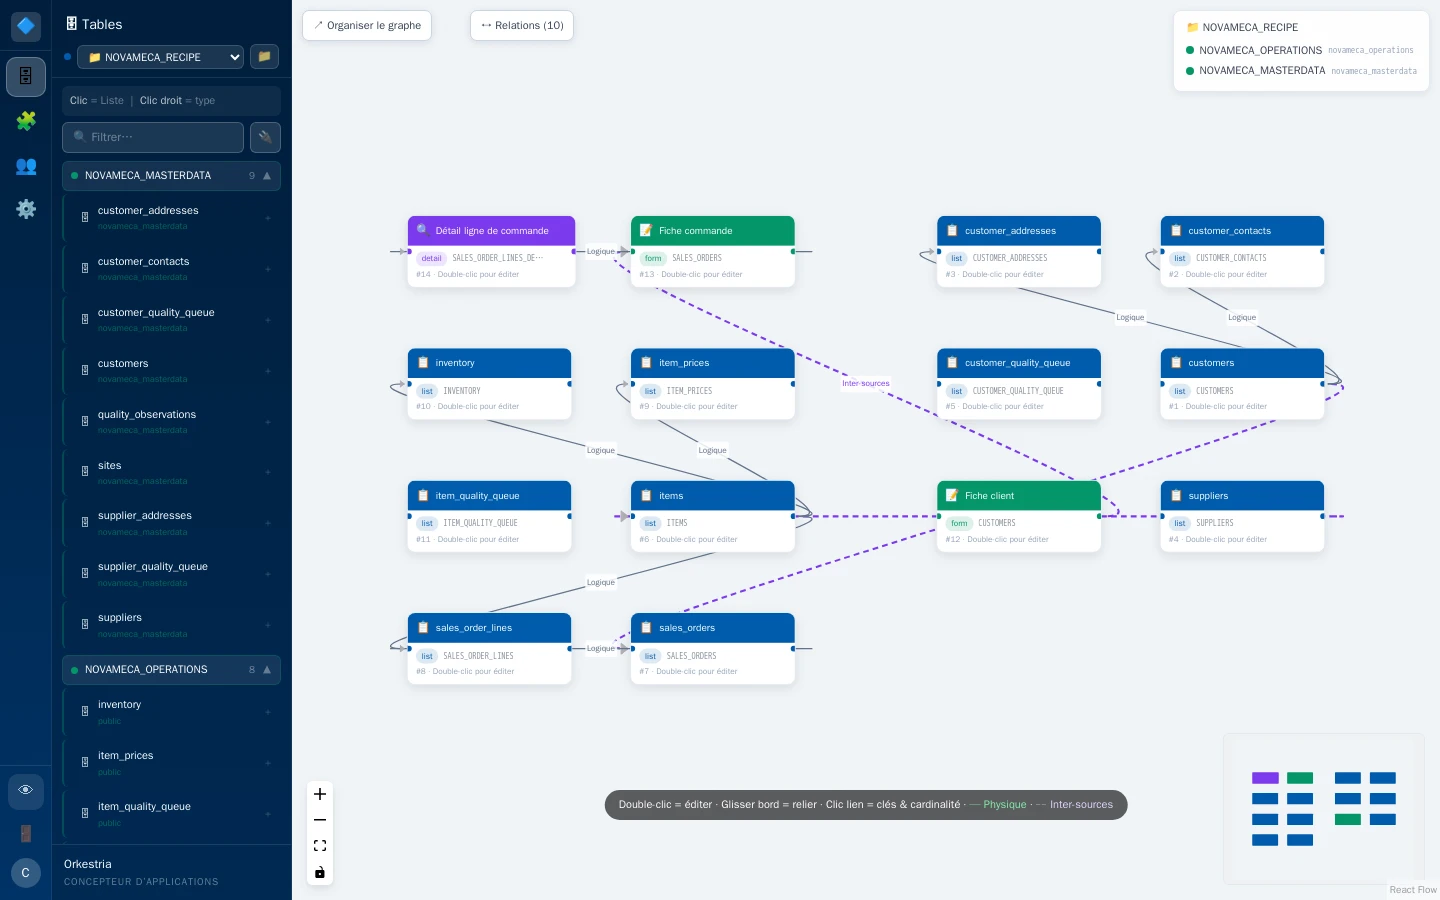Click the plus icon on the item_prices sidebar row
Screen dimensions: 1440x900
click(268, 763)
